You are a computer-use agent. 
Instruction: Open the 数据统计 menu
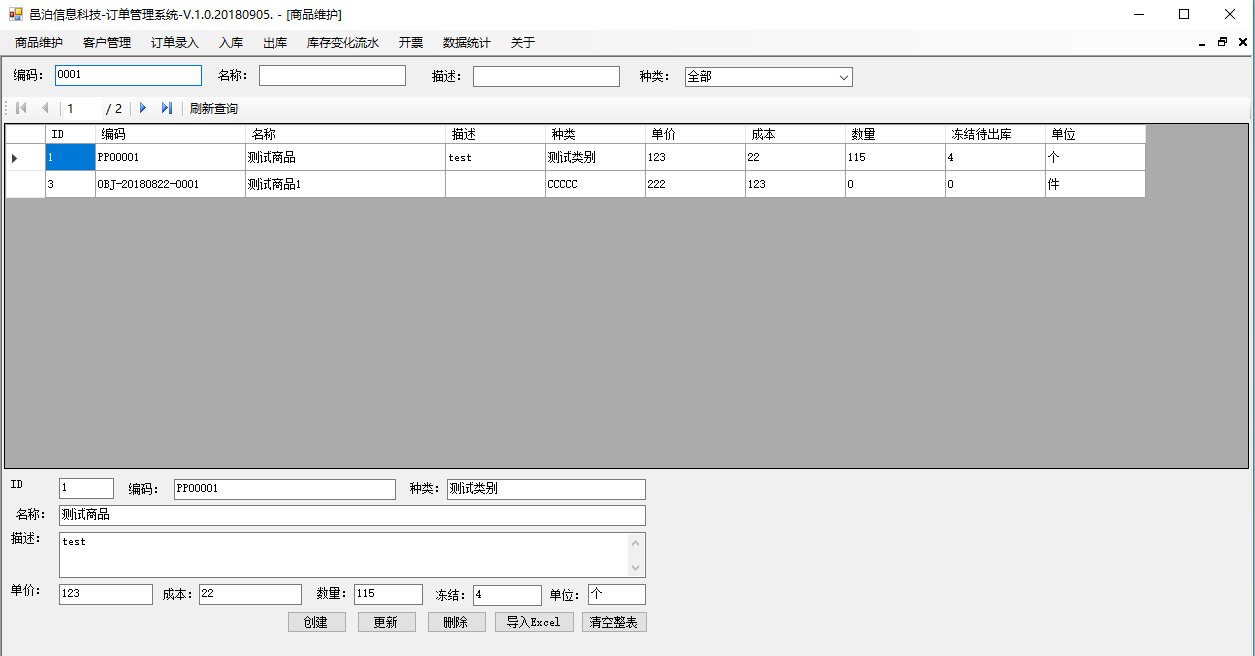[467, 43]
